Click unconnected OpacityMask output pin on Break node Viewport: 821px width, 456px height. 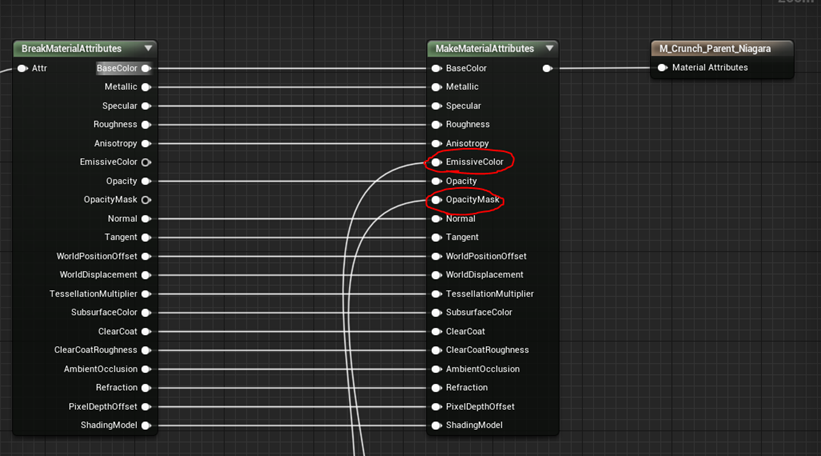pyautogui.click(x=147, y=199)
